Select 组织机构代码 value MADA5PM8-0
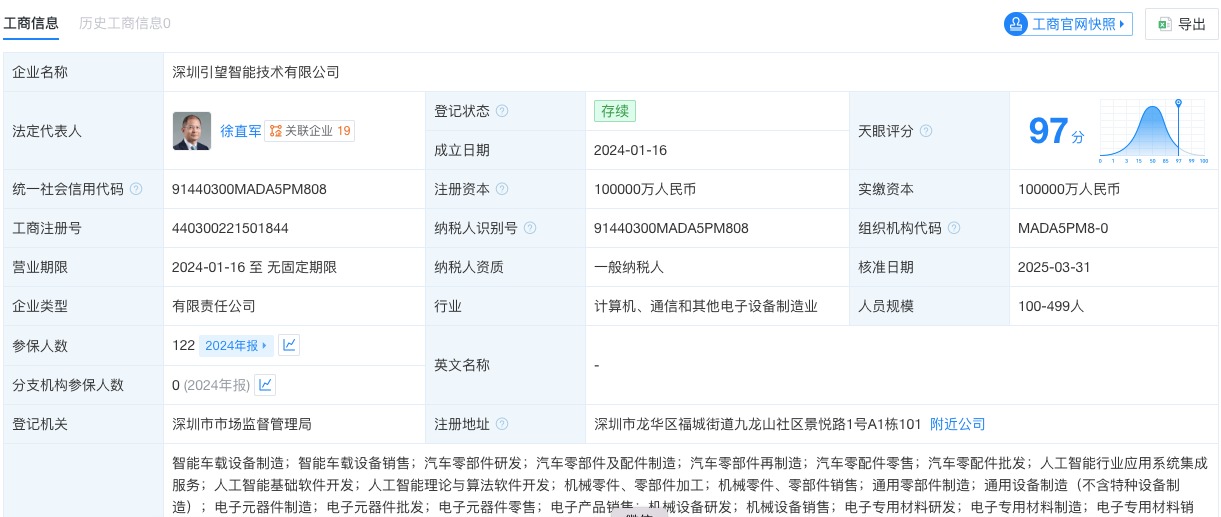This screenshot has width=1221, height=517. [x=1063, y=228]
